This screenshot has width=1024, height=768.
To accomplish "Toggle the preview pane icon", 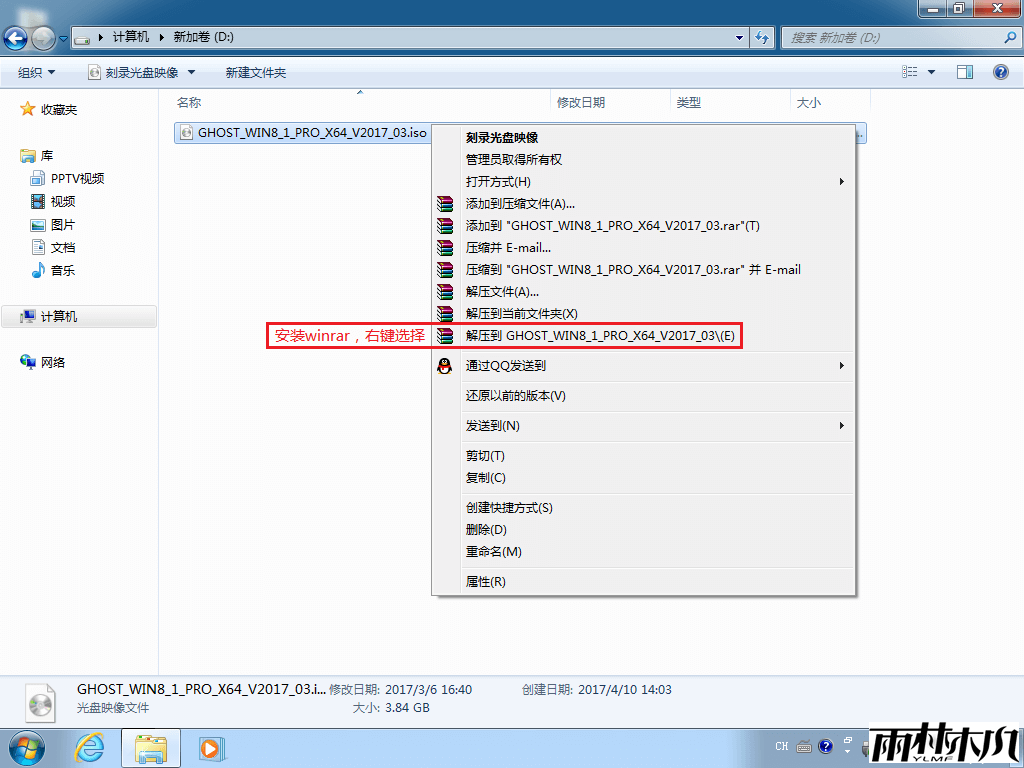I will 965,72.
